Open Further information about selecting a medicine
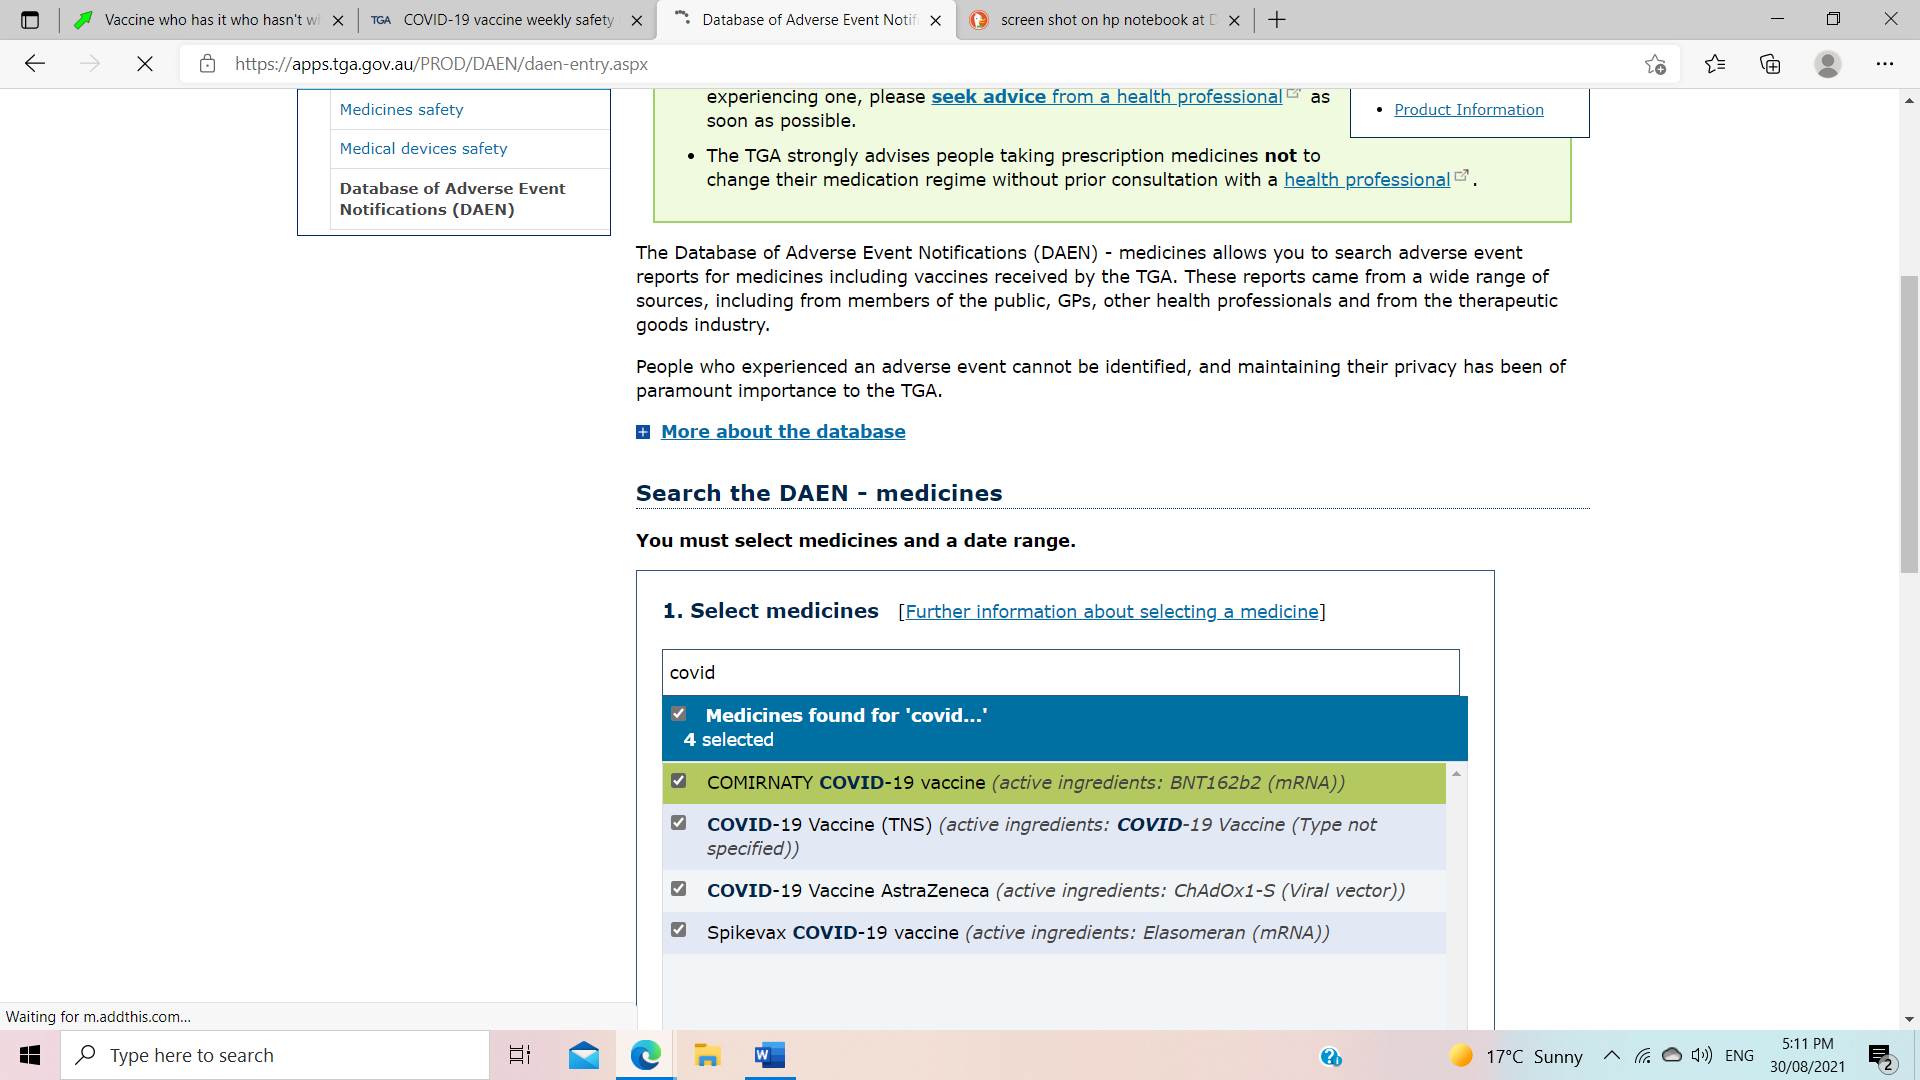This screenshot has height=1080, width=1920. (1111, 612)
